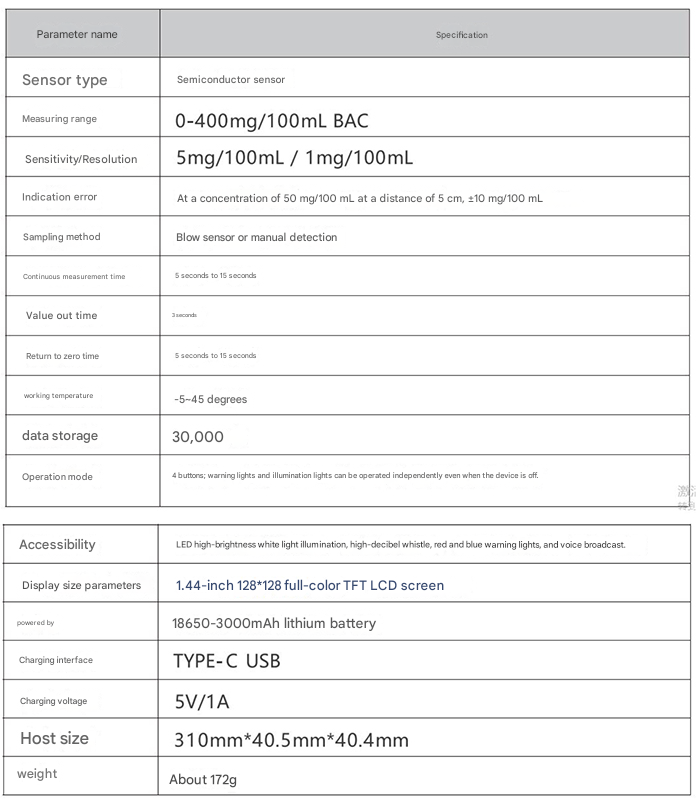This screenshot has width=700, height=807.
Task: Click the 'Accessibility' row label
Action: pyautogui.click(x=57, y=545)
